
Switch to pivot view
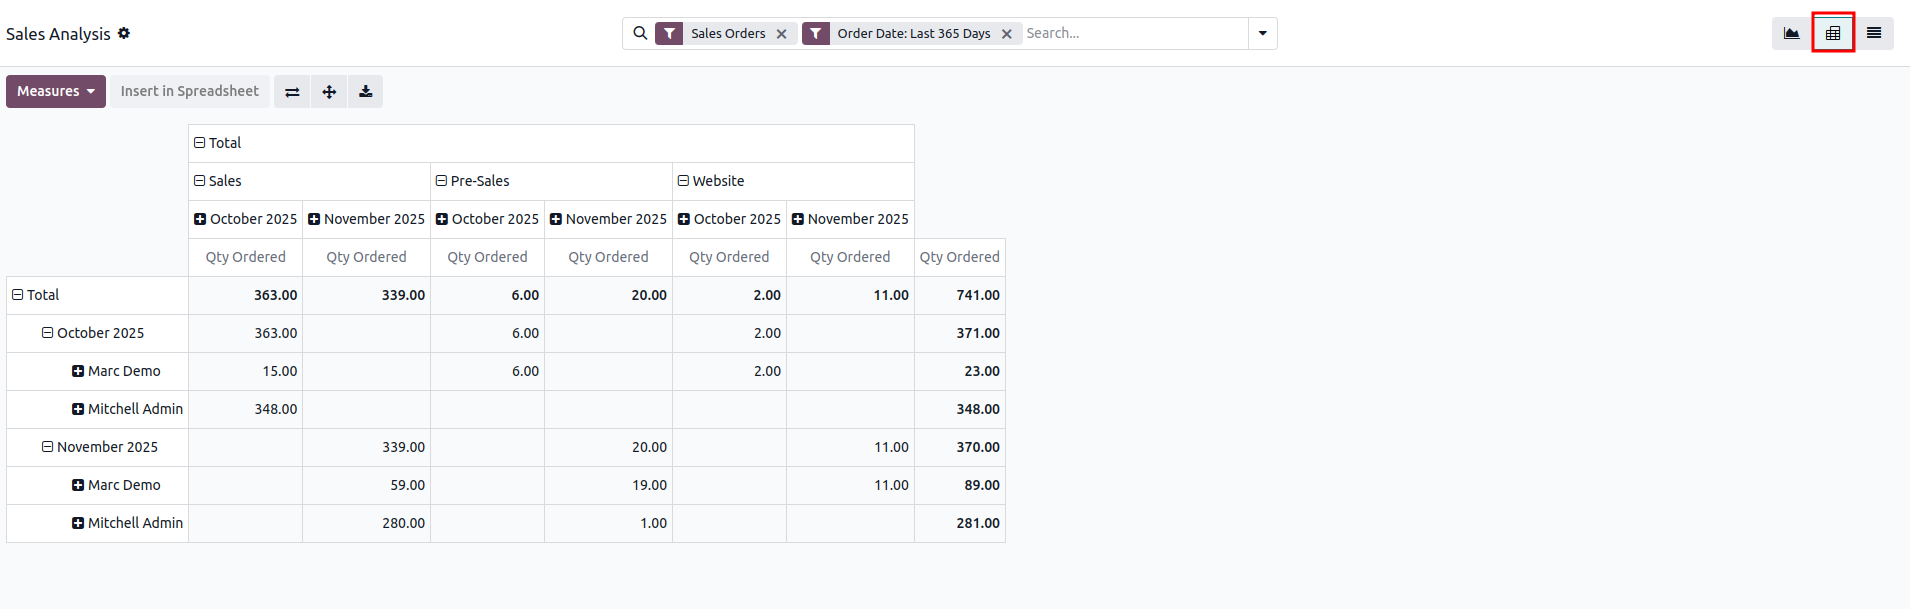coord(1833,33)
